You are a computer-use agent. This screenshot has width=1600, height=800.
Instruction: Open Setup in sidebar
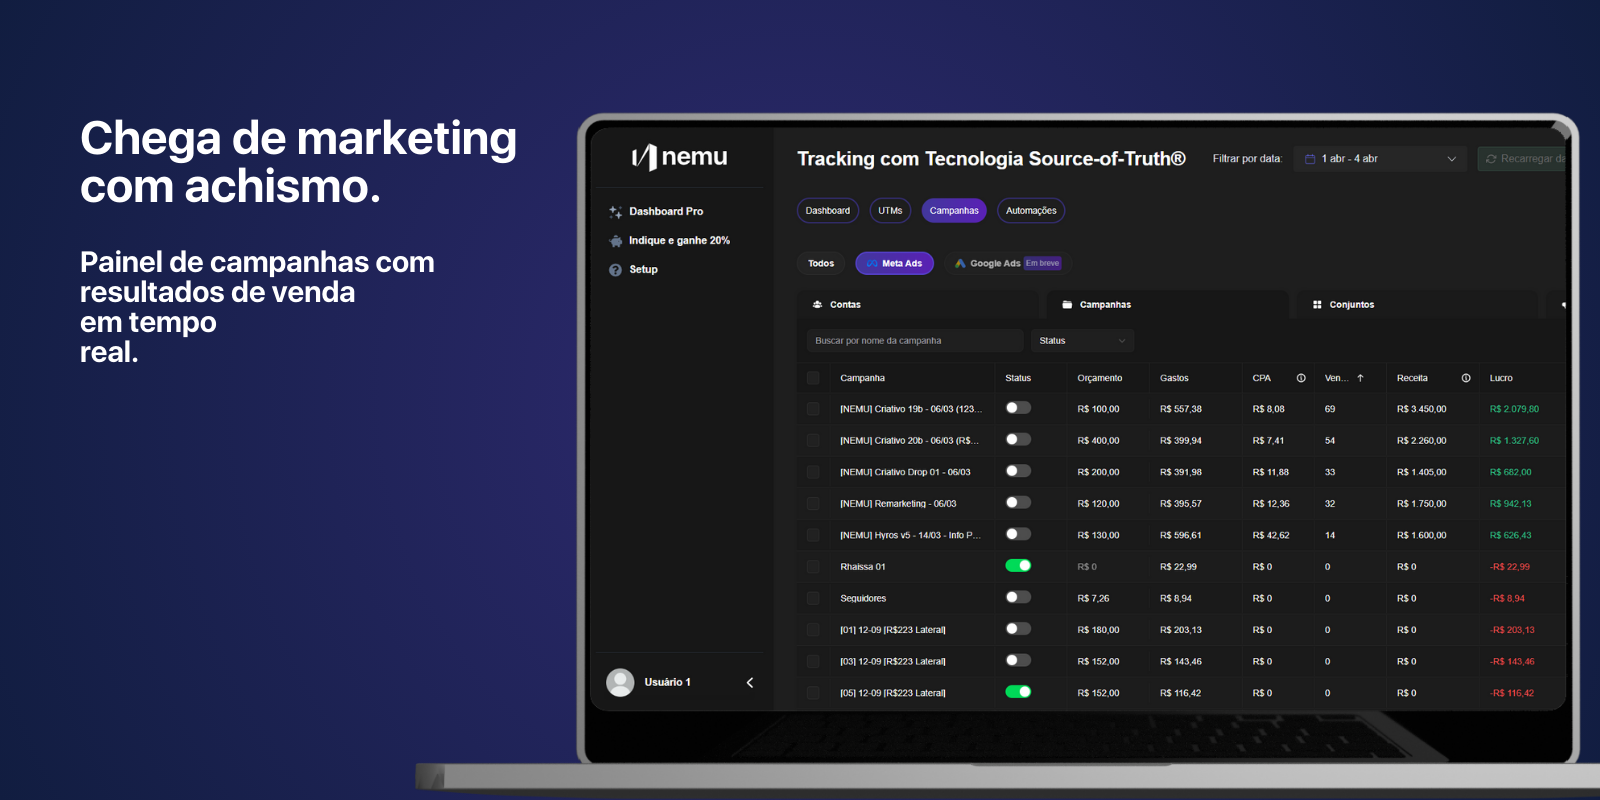(643, 270)
